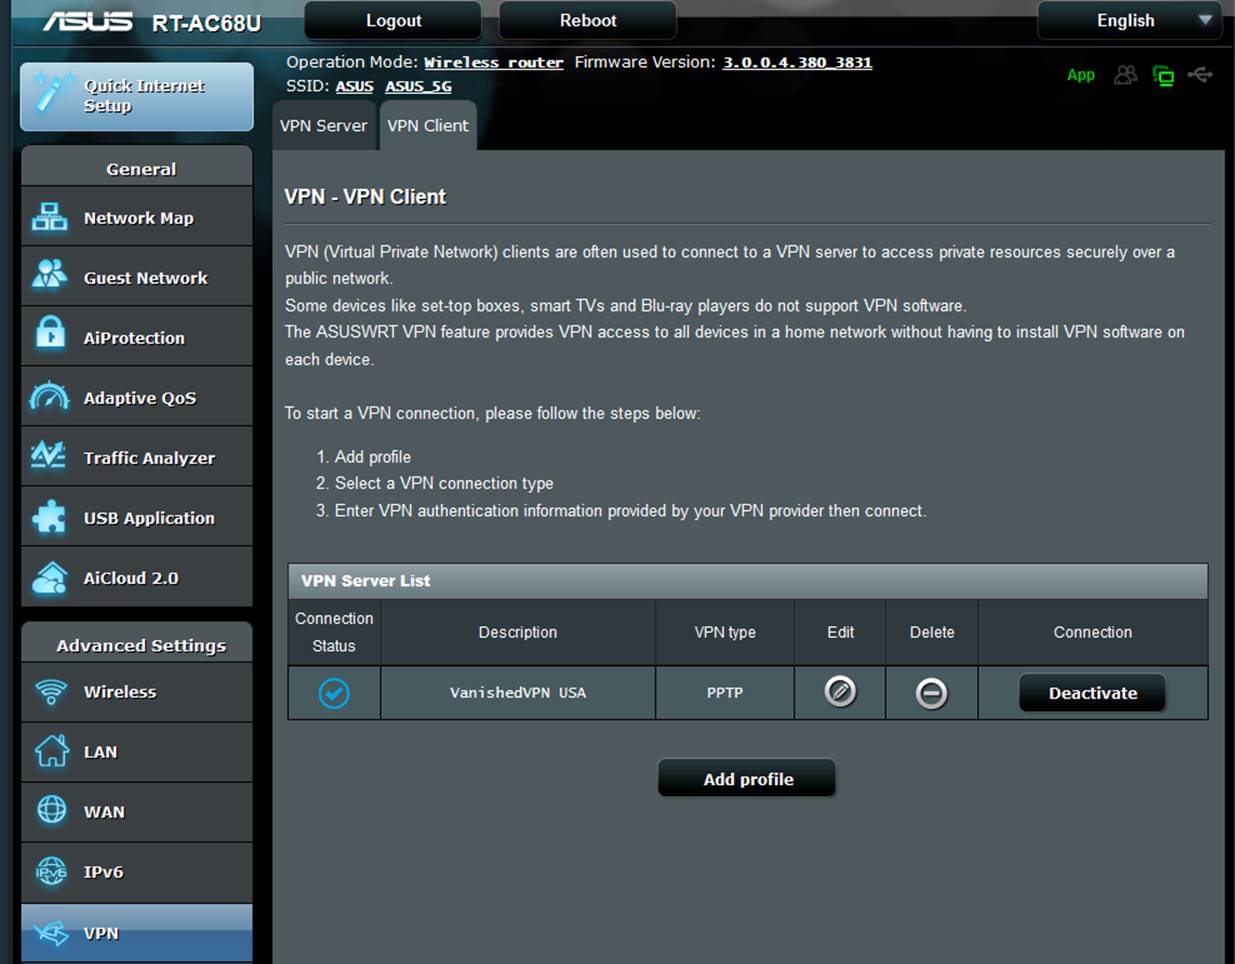Click the IPv6 globe icon

pyautogui.click(x=51, y=871)
